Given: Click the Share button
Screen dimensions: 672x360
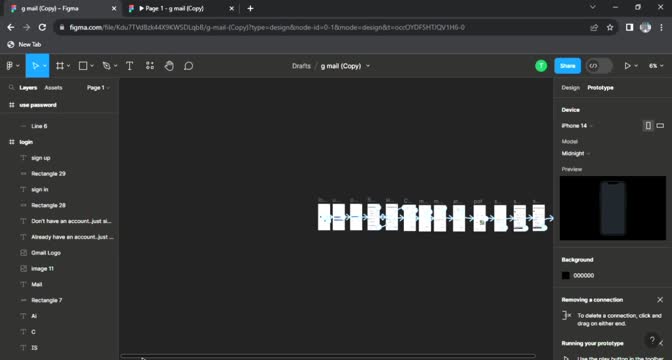Looking at the screenshot, I should tap(567, 66).
